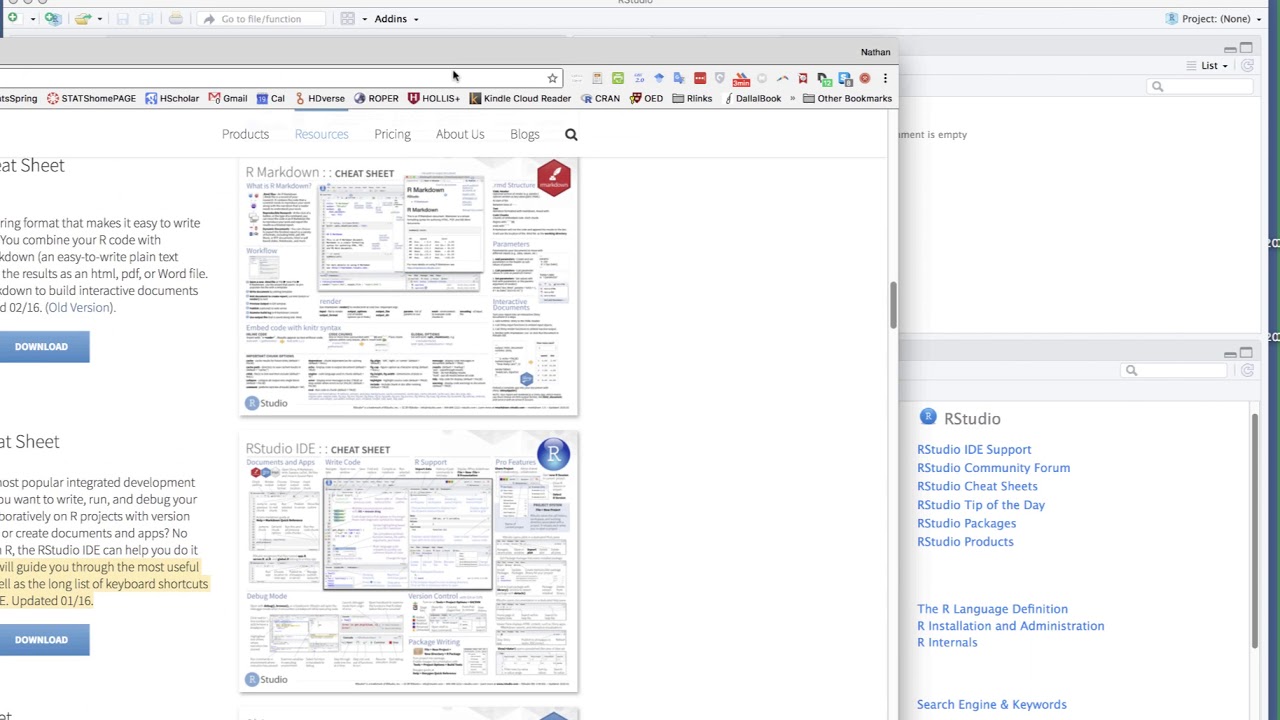Expand the panes layout dropdown arrow

[364, 19]
